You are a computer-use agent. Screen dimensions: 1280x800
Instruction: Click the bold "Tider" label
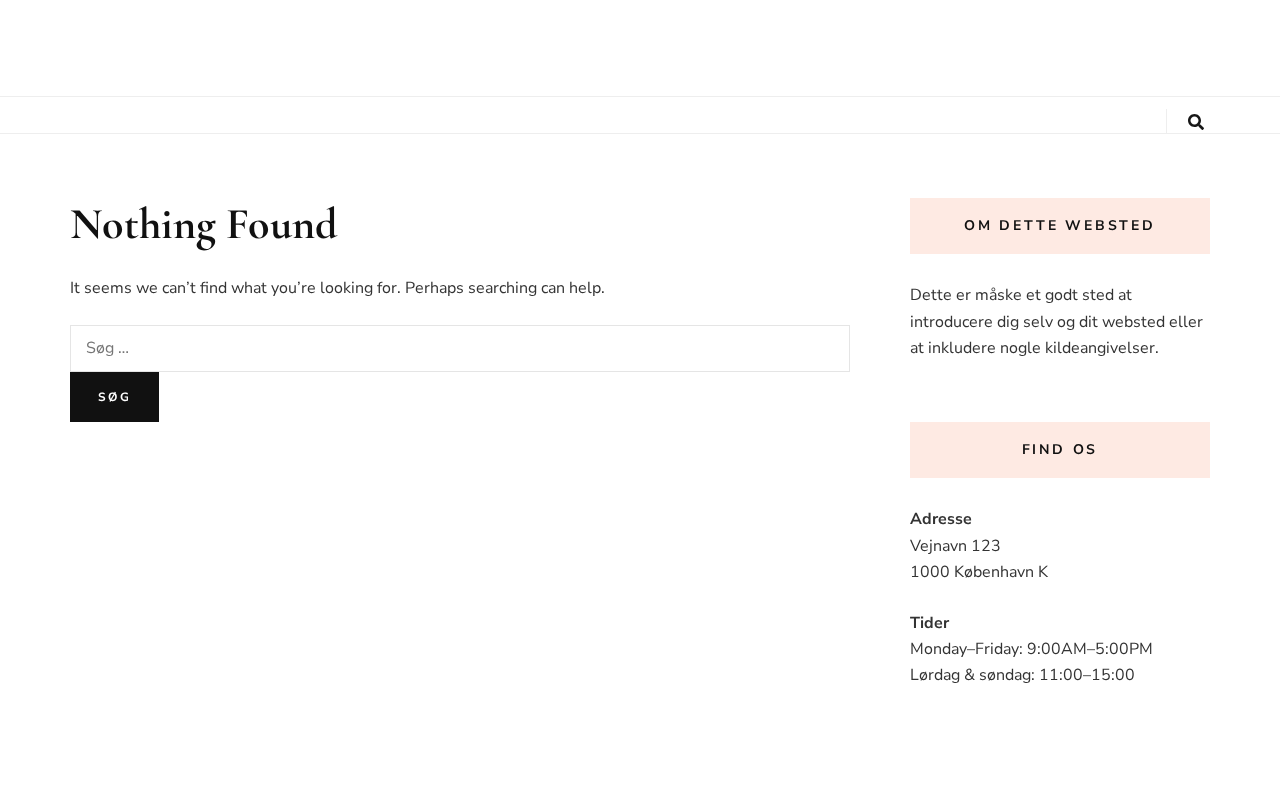(929, 623)
